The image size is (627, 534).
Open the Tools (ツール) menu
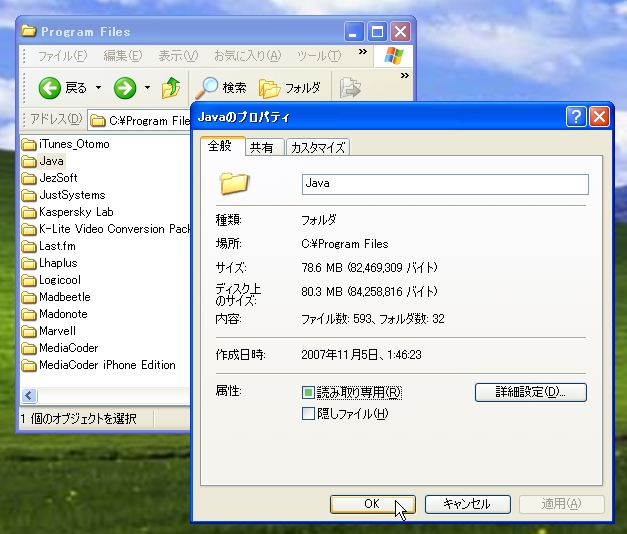click(319, 56)
